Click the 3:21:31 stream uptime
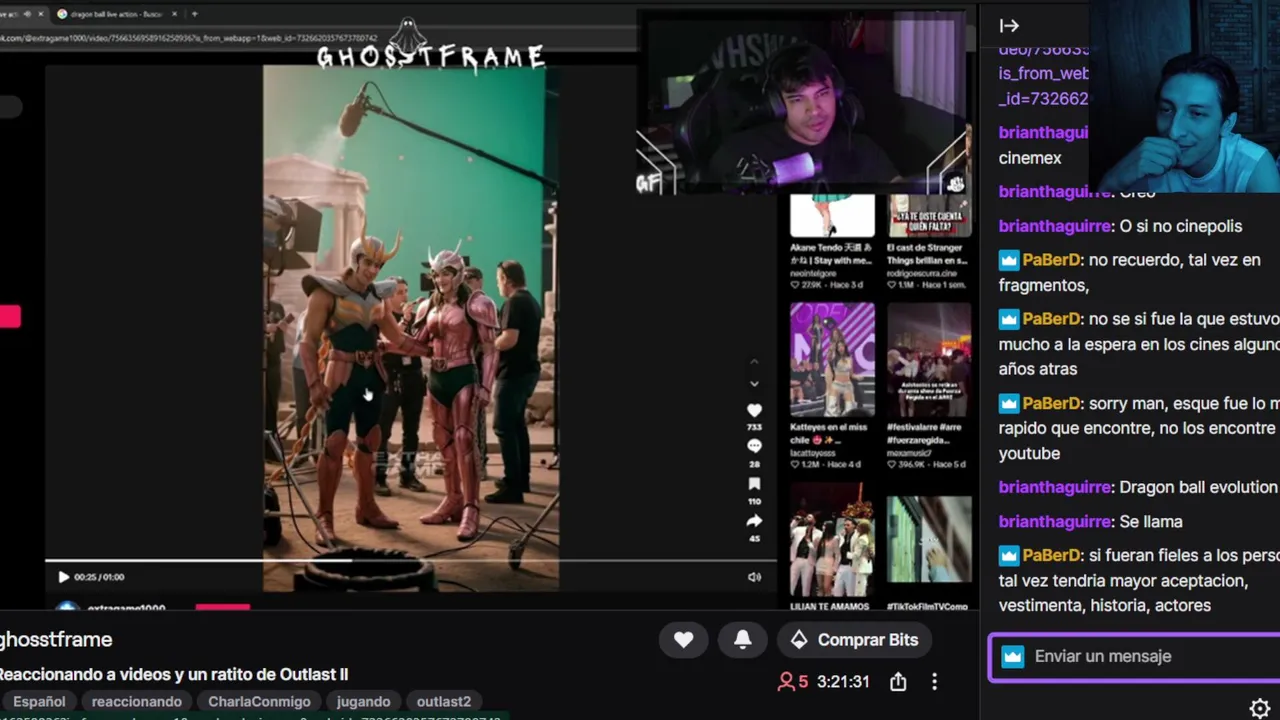Viewport: 1280px width, 720px height. 843,682
